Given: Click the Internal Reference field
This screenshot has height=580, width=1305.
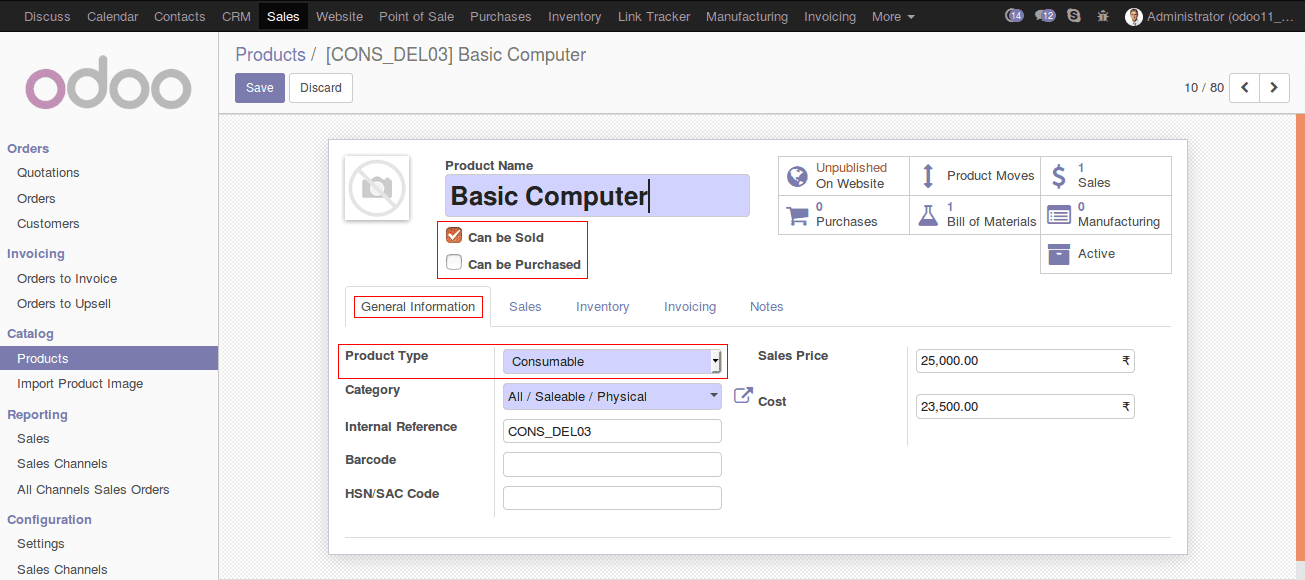Looking at the screenshot, I should [x=612, y=431].
